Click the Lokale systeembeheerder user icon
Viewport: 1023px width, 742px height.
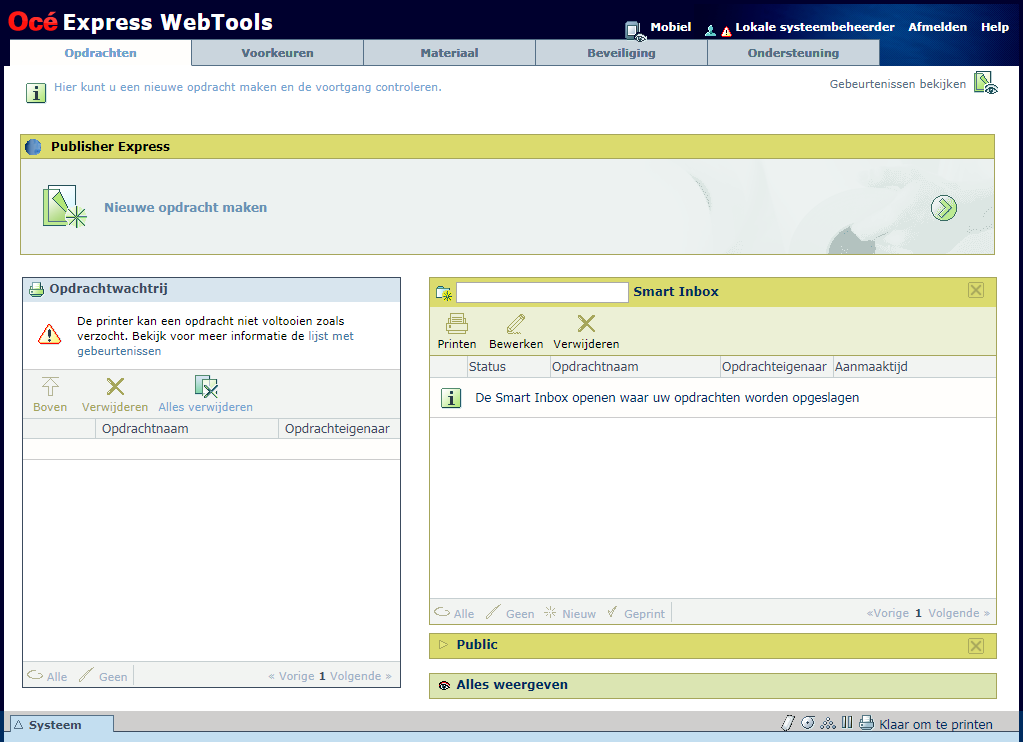pyautogui.click(x=710, y=31)
